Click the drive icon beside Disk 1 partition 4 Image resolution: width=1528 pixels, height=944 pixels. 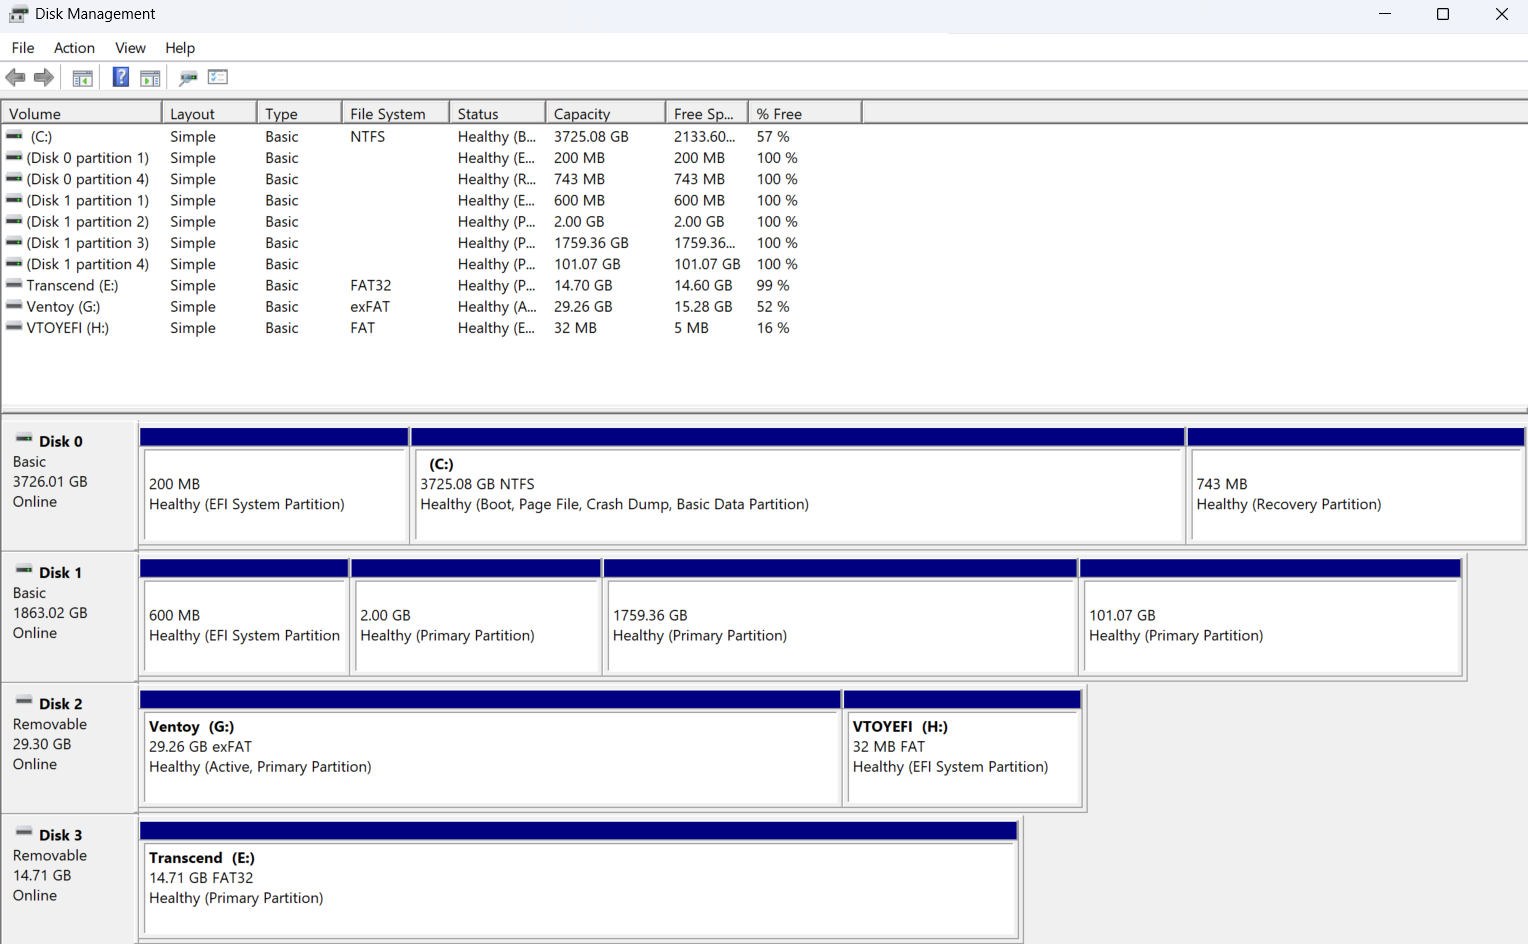14,263
